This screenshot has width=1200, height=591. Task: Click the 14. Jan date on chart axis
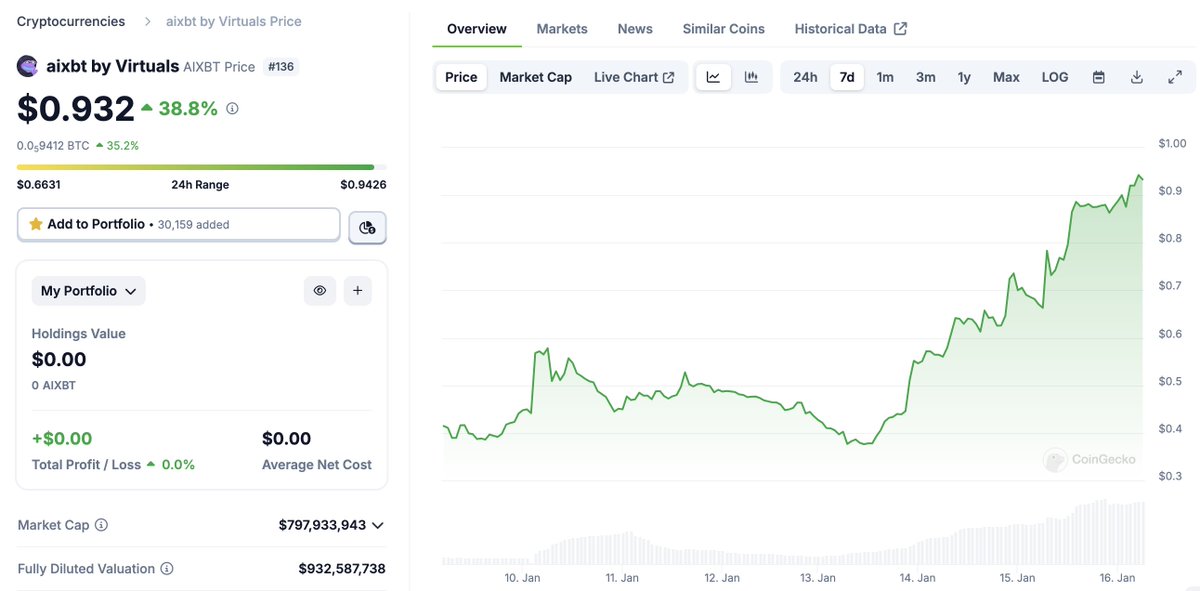(918, 578)
